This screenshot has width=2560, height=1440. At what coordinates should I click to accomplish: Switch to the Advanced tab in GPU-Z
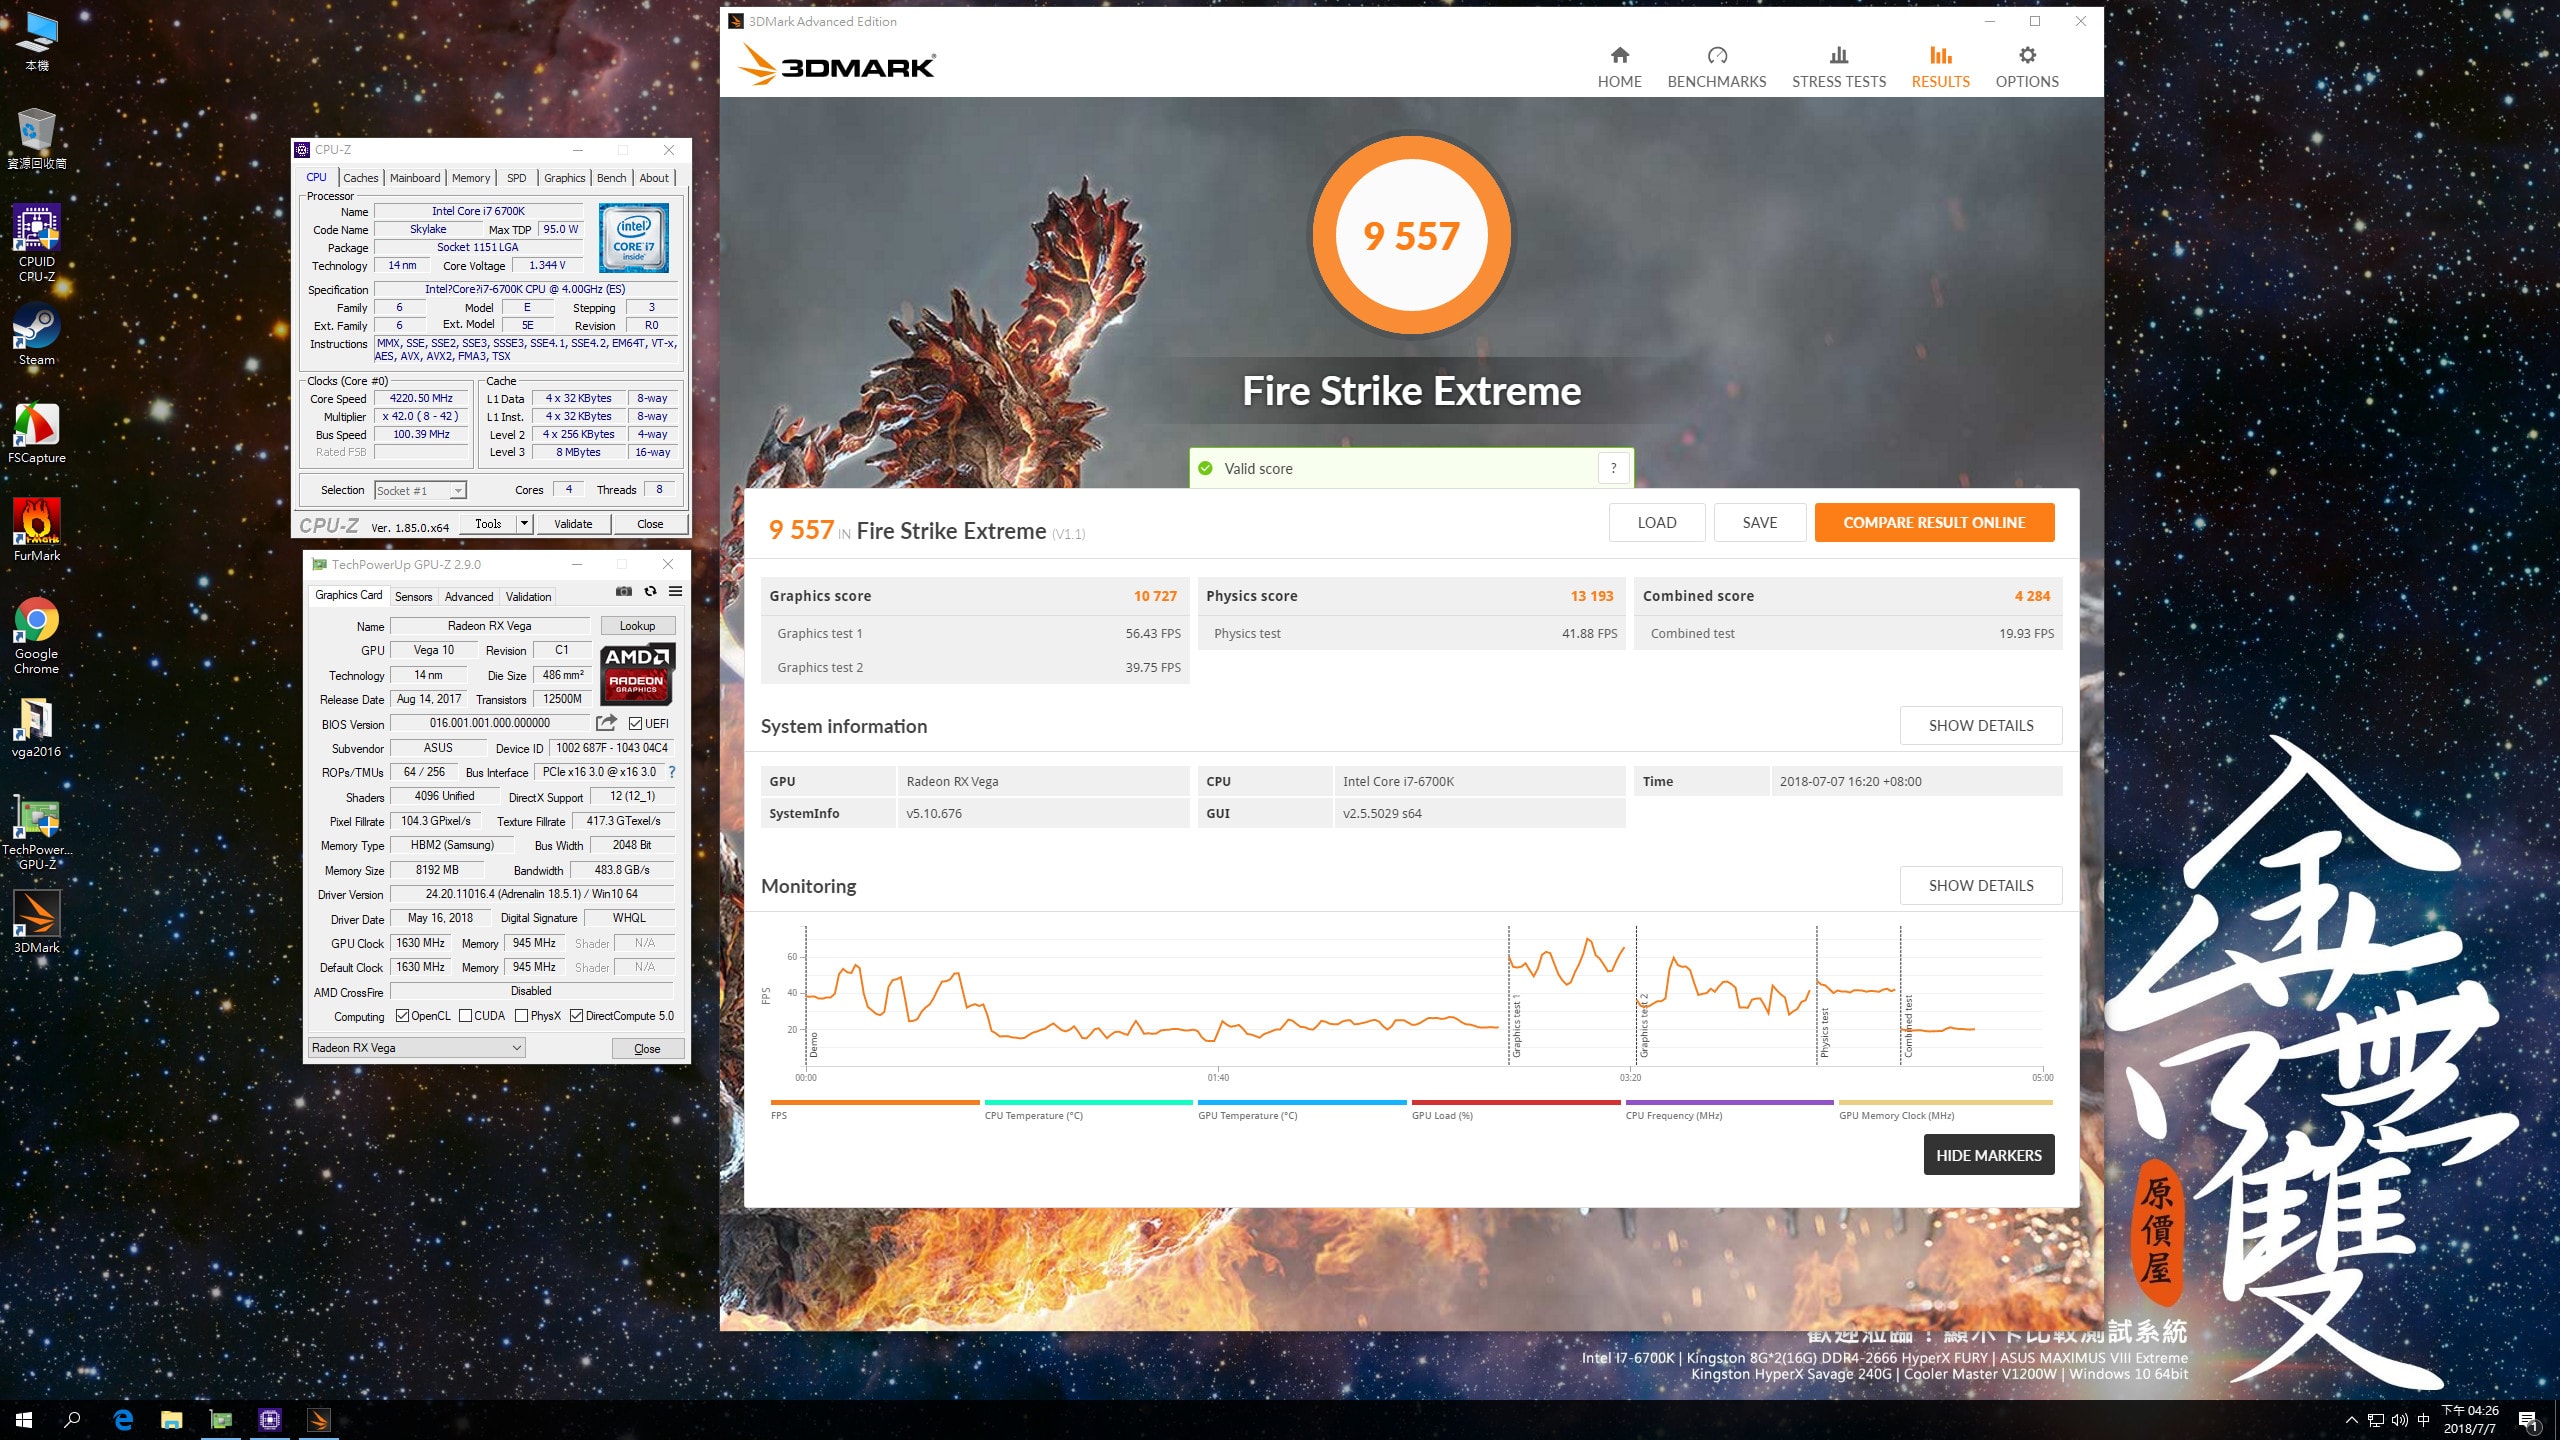(x=468, y=597)
